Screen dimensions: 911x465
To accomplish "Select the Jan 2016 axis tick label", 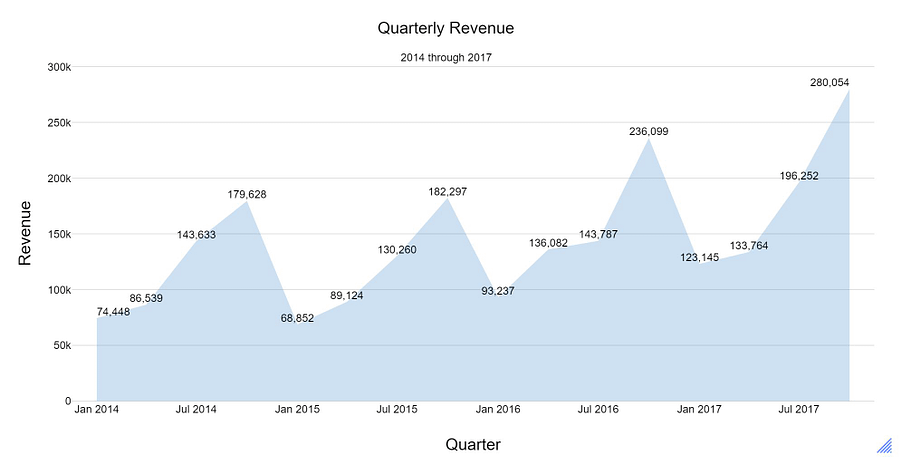I will [498, 410].
